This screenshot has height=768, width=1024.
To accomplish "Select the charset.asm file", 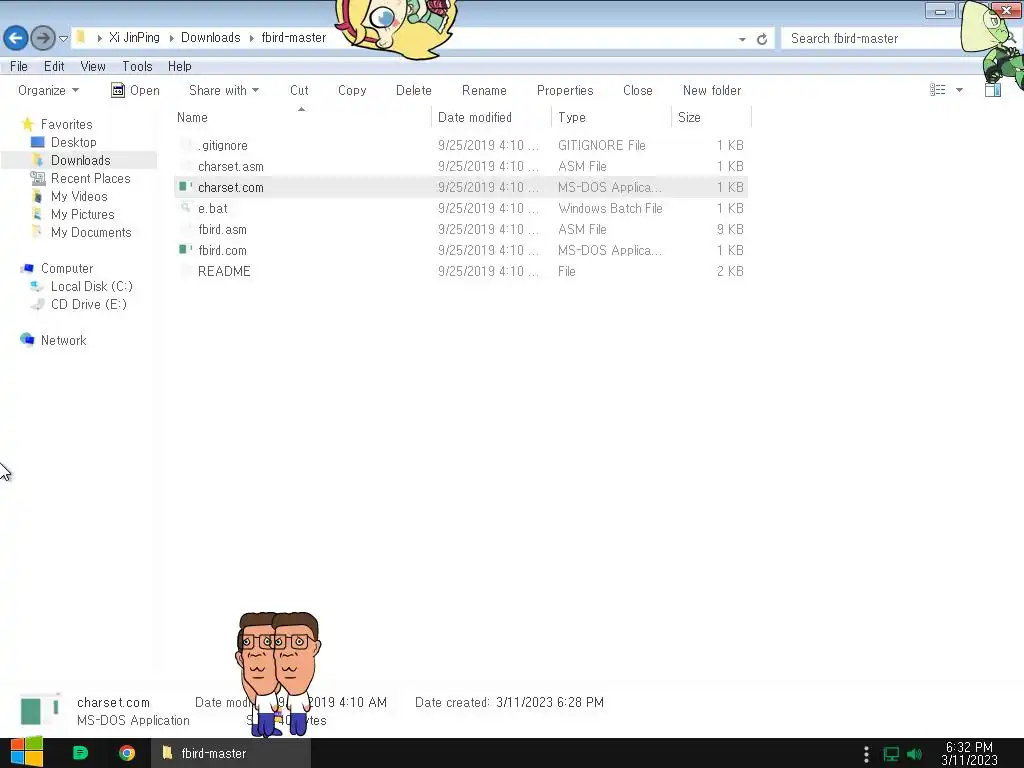I will click(460, 166).
